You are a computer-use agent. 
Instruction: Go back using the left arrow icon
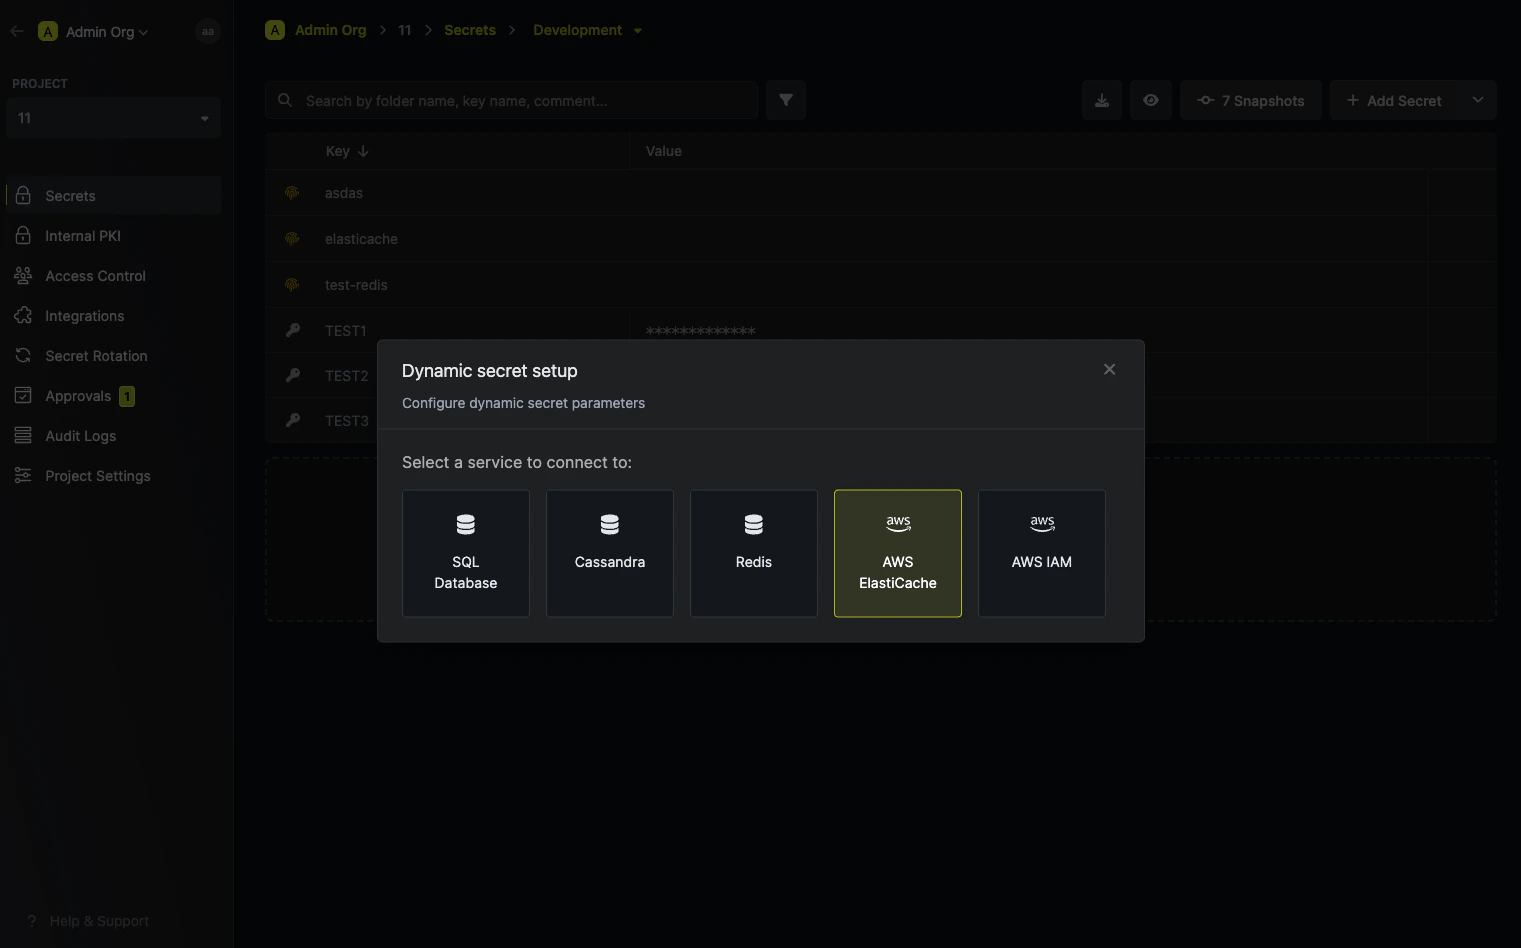(x=16, y=31)
